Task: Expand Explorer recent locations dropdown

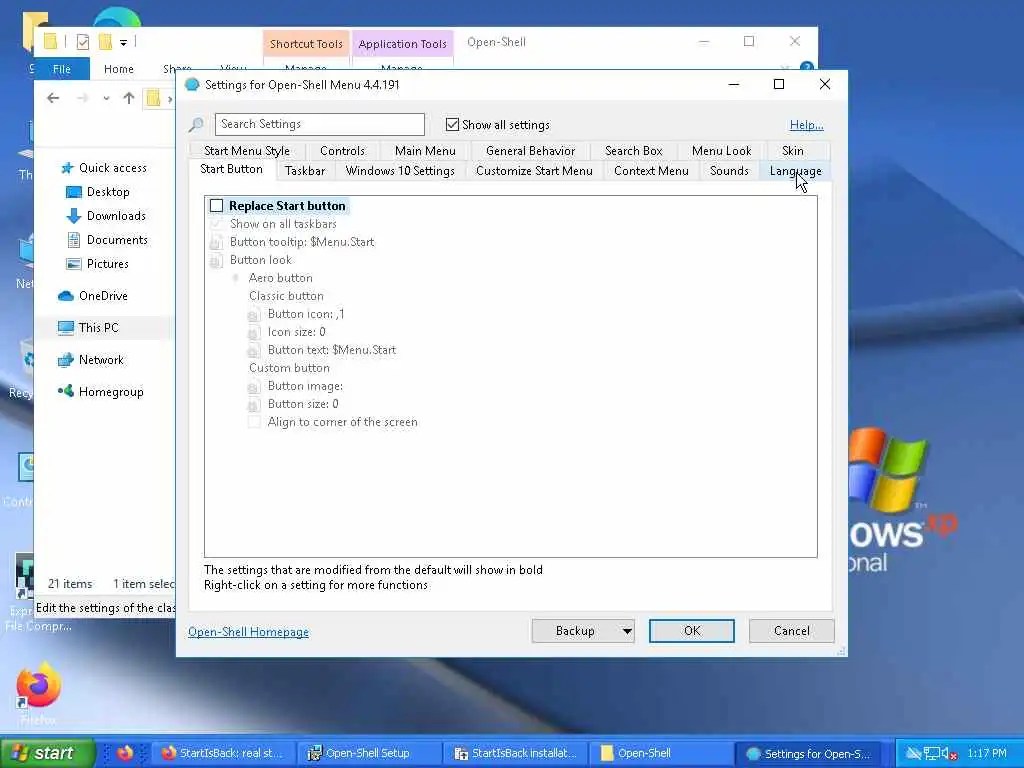Action: pos(106,99)
